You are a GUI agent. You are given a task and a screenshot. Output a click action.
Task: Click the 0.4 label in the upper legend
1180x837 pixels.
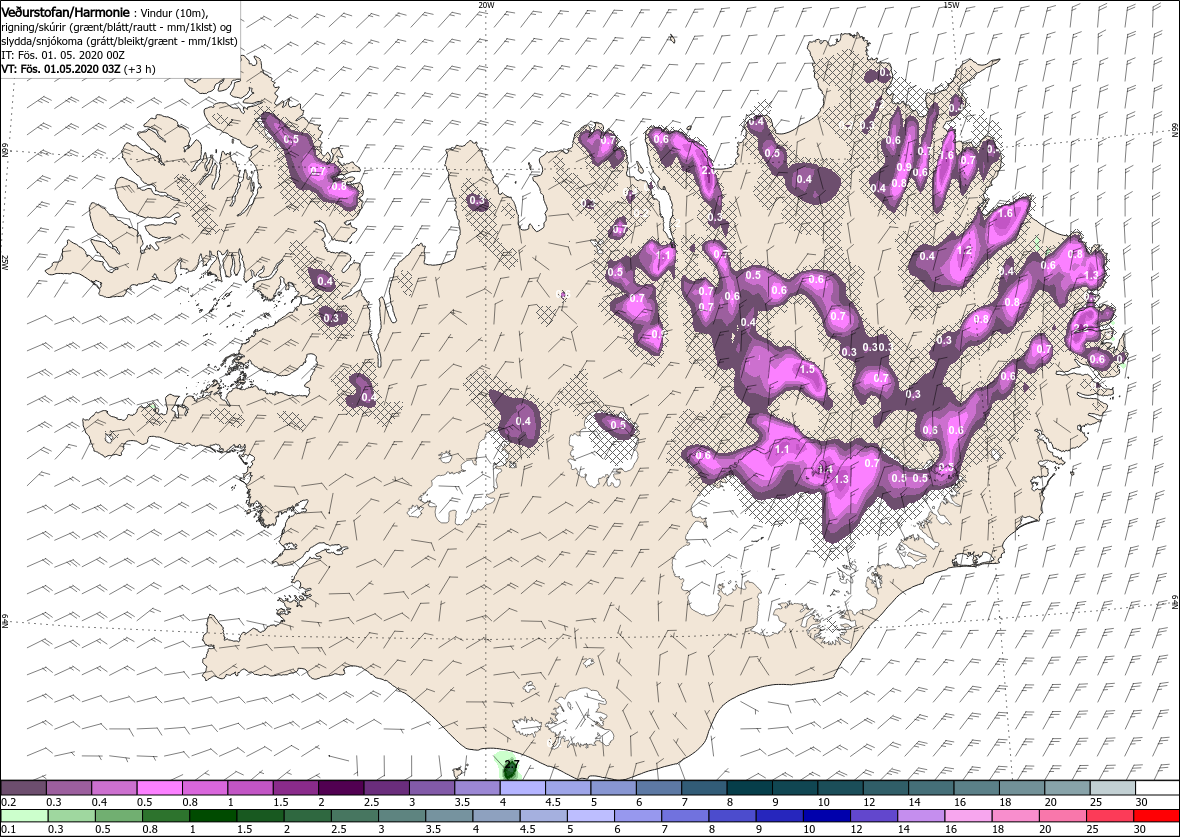click(99, 802)
